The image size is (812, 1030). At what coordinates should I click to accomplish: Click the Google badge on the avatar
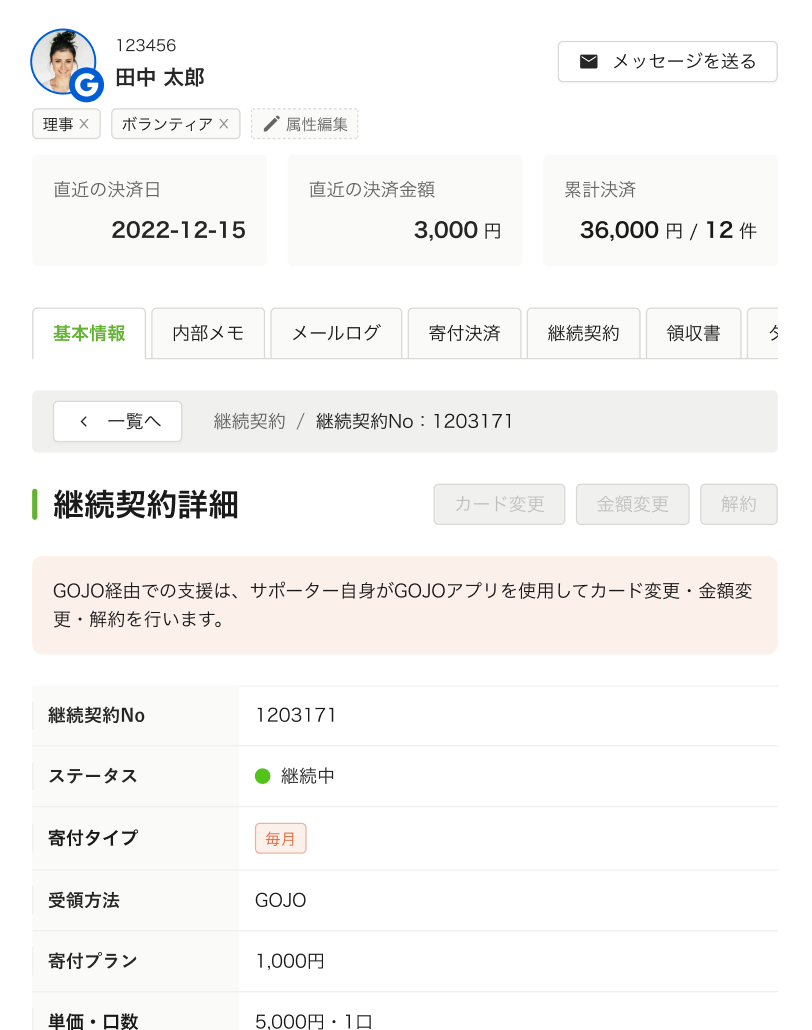click(87, 84)
